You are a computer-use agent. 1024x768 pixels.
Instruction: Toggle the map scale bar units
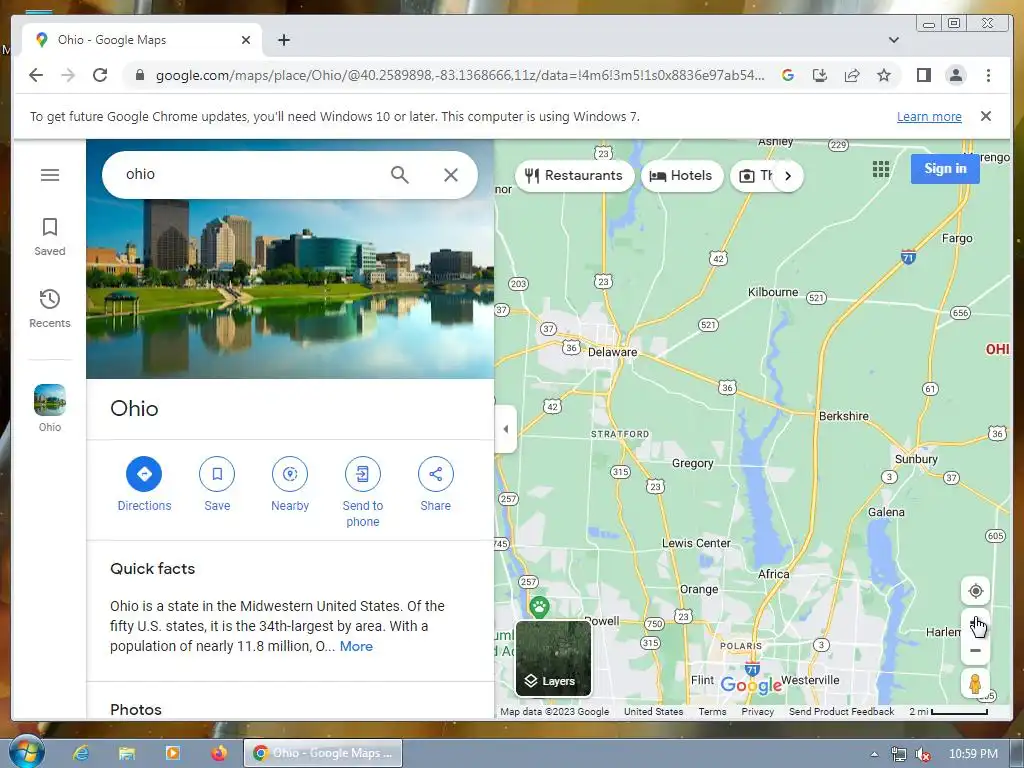click(x=948, y=711)
